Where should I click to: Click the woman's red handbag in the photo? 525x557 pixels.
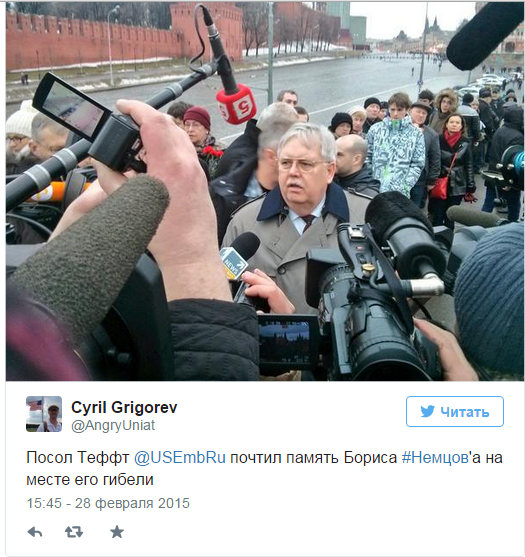pos(440,188)
